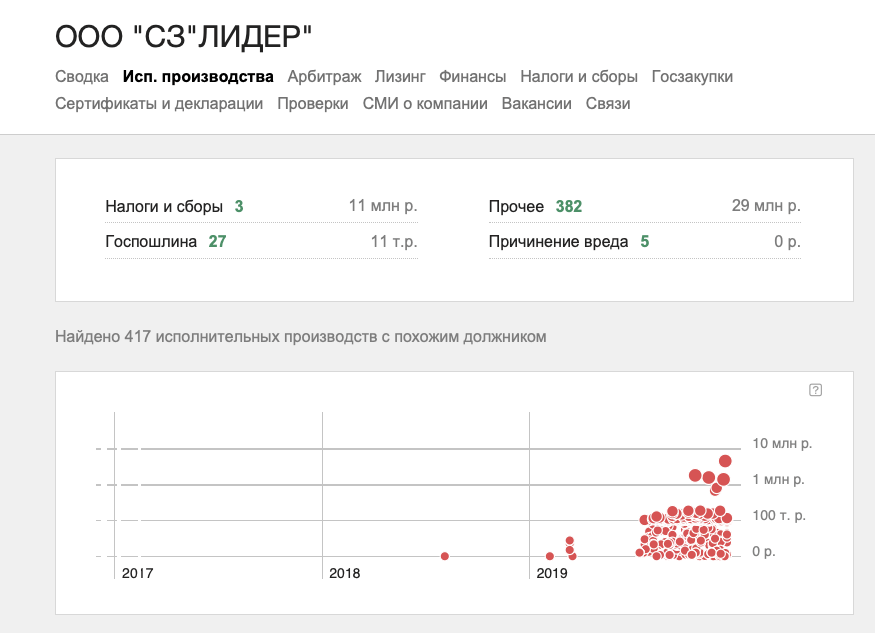Open the chart help question-mark icon
The width and height of the screenshot is (875, 633).
click(x=815, y=390)
